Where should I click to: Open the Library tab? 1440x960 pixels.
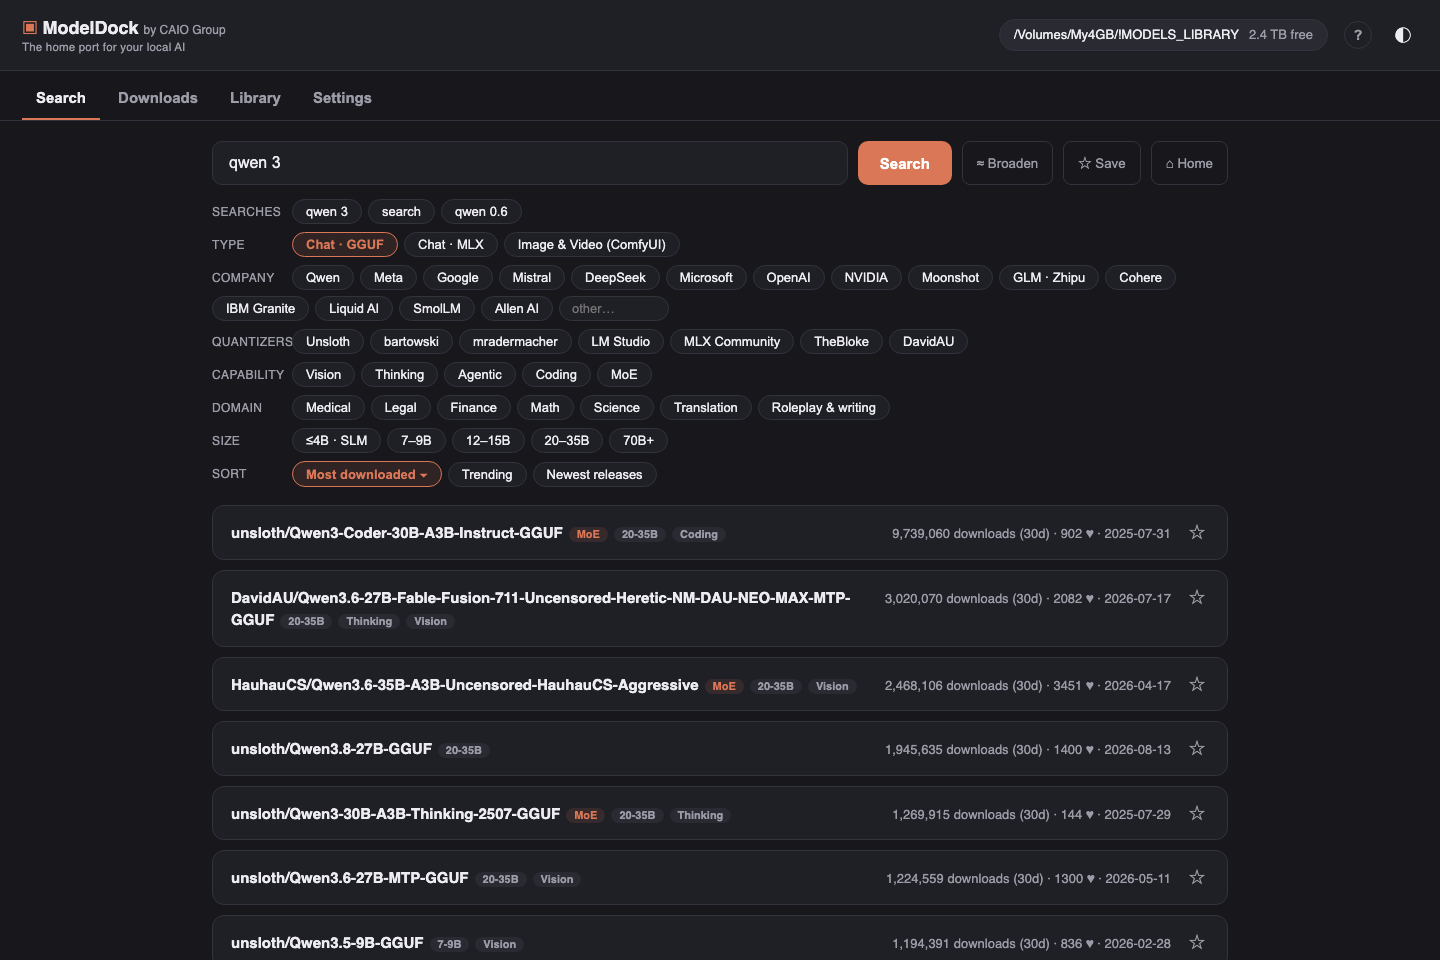pyautogui.click(x=255, y=98)
